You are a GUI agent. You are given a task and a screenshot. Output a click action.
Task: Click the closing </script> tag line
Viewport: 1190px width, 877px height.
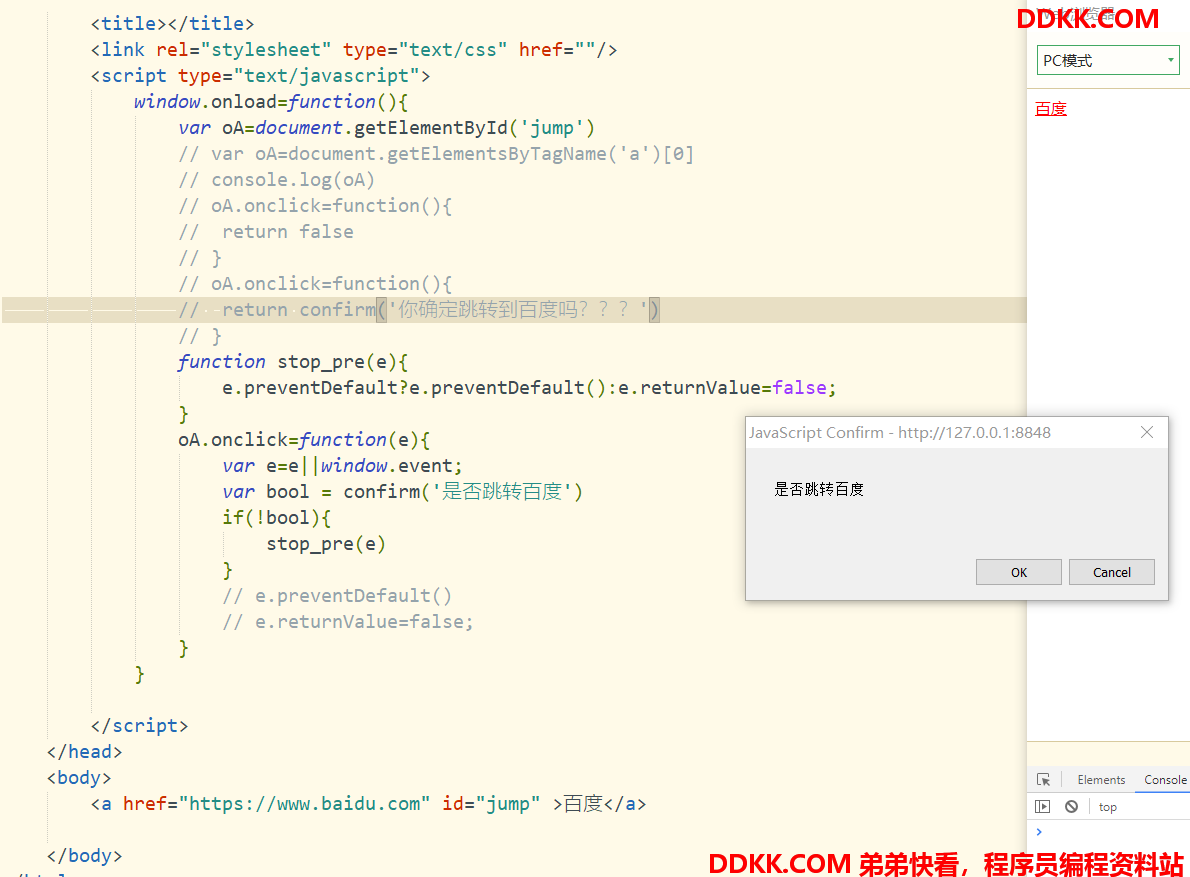pos(139,725)
